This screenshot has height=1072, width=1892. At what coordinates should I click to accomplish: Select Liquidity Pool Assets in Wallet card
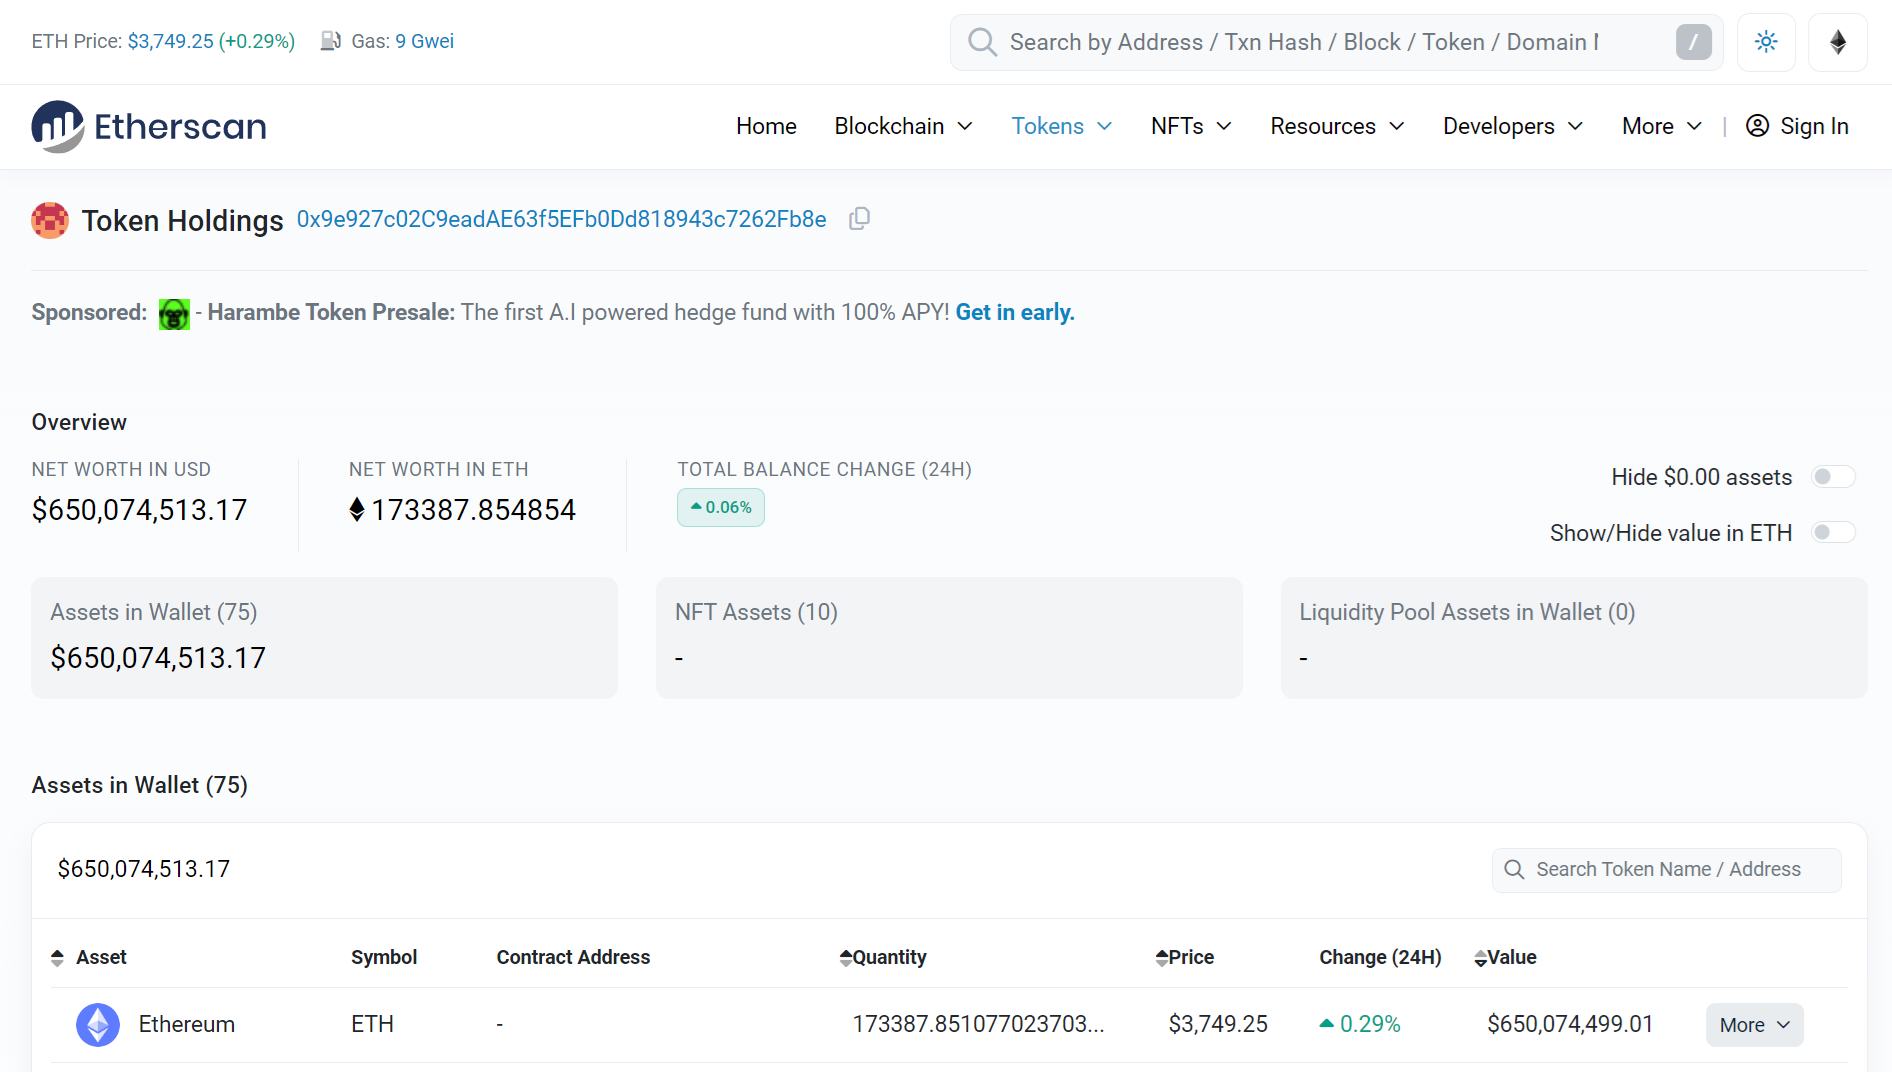click(1574, 637)
